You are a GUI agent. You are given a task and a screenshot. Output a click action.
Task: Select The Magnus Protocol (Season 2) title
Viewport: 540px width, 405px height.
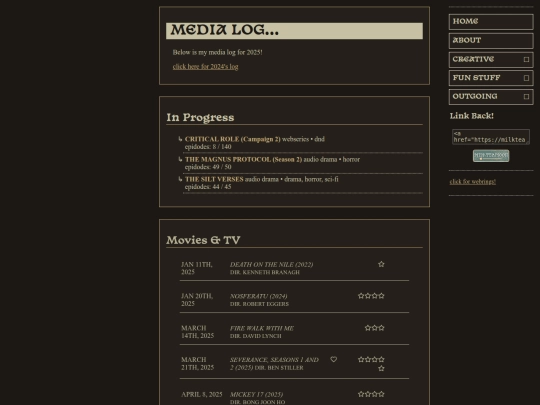[x=243, y=159]
